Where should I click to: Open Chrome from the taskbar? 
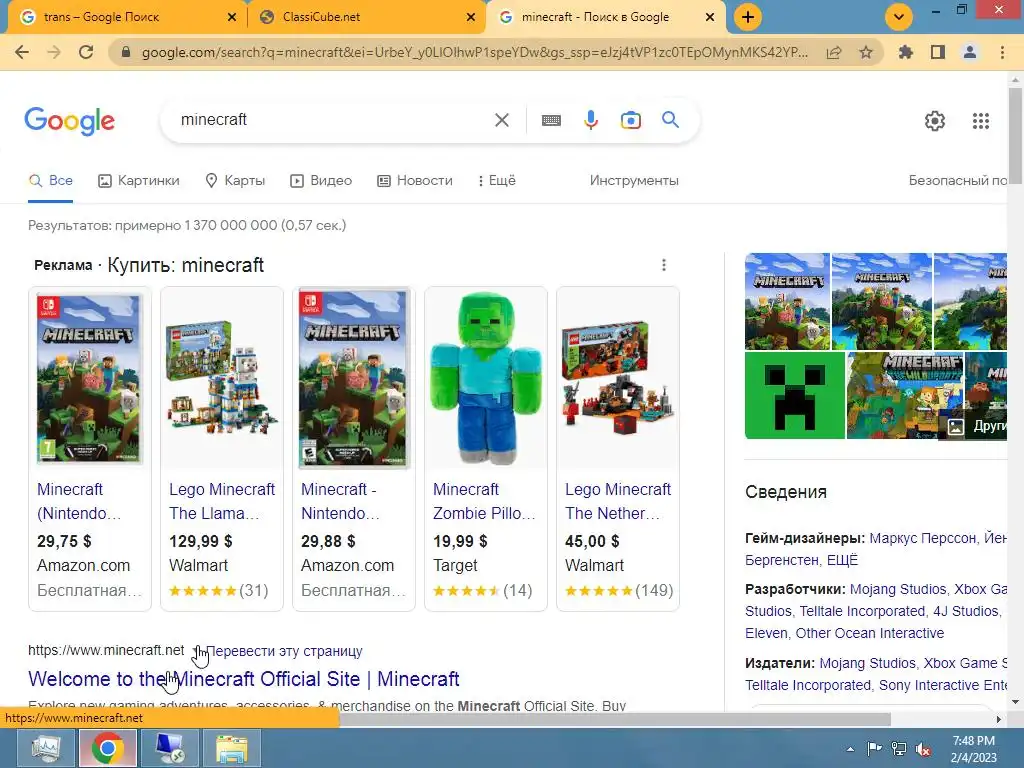[108, 748]
